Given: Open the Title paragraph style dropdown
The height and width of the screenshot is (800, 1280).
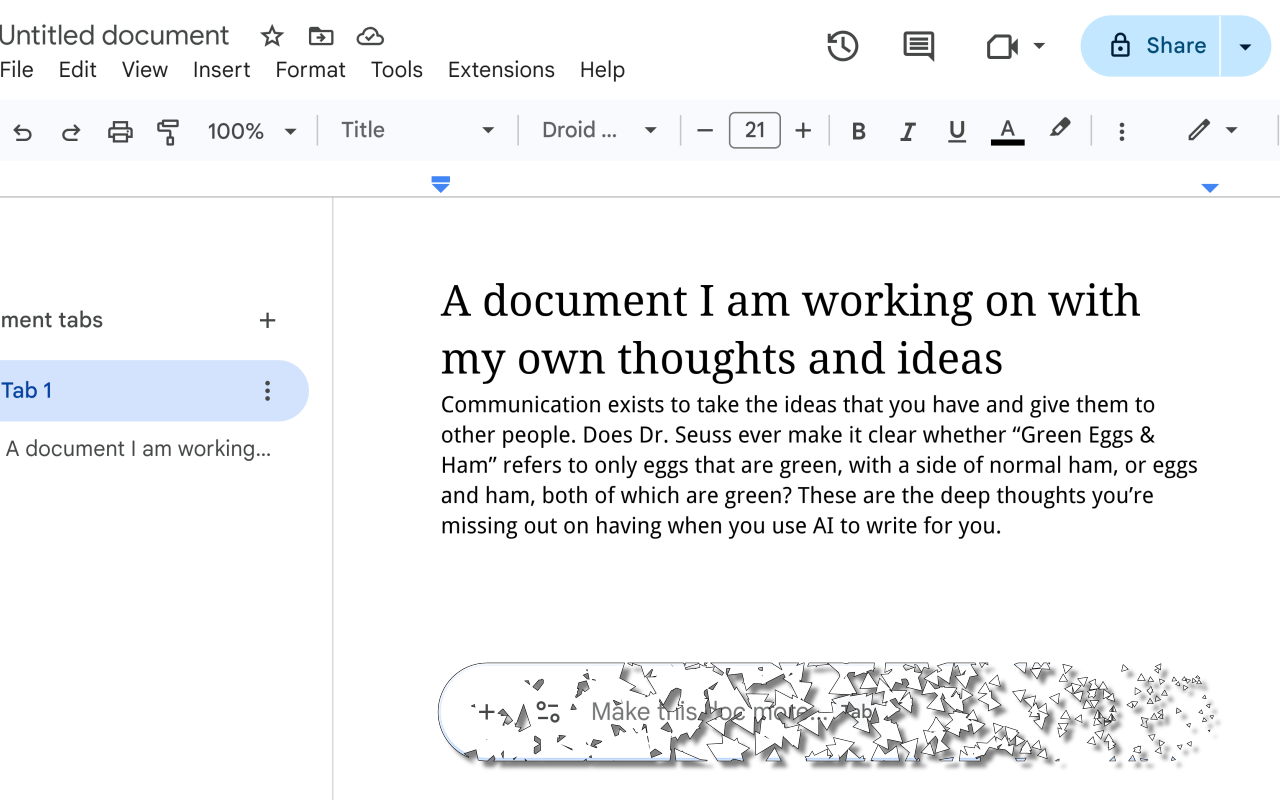Looking at the screenshot, I should coord(418,130).
